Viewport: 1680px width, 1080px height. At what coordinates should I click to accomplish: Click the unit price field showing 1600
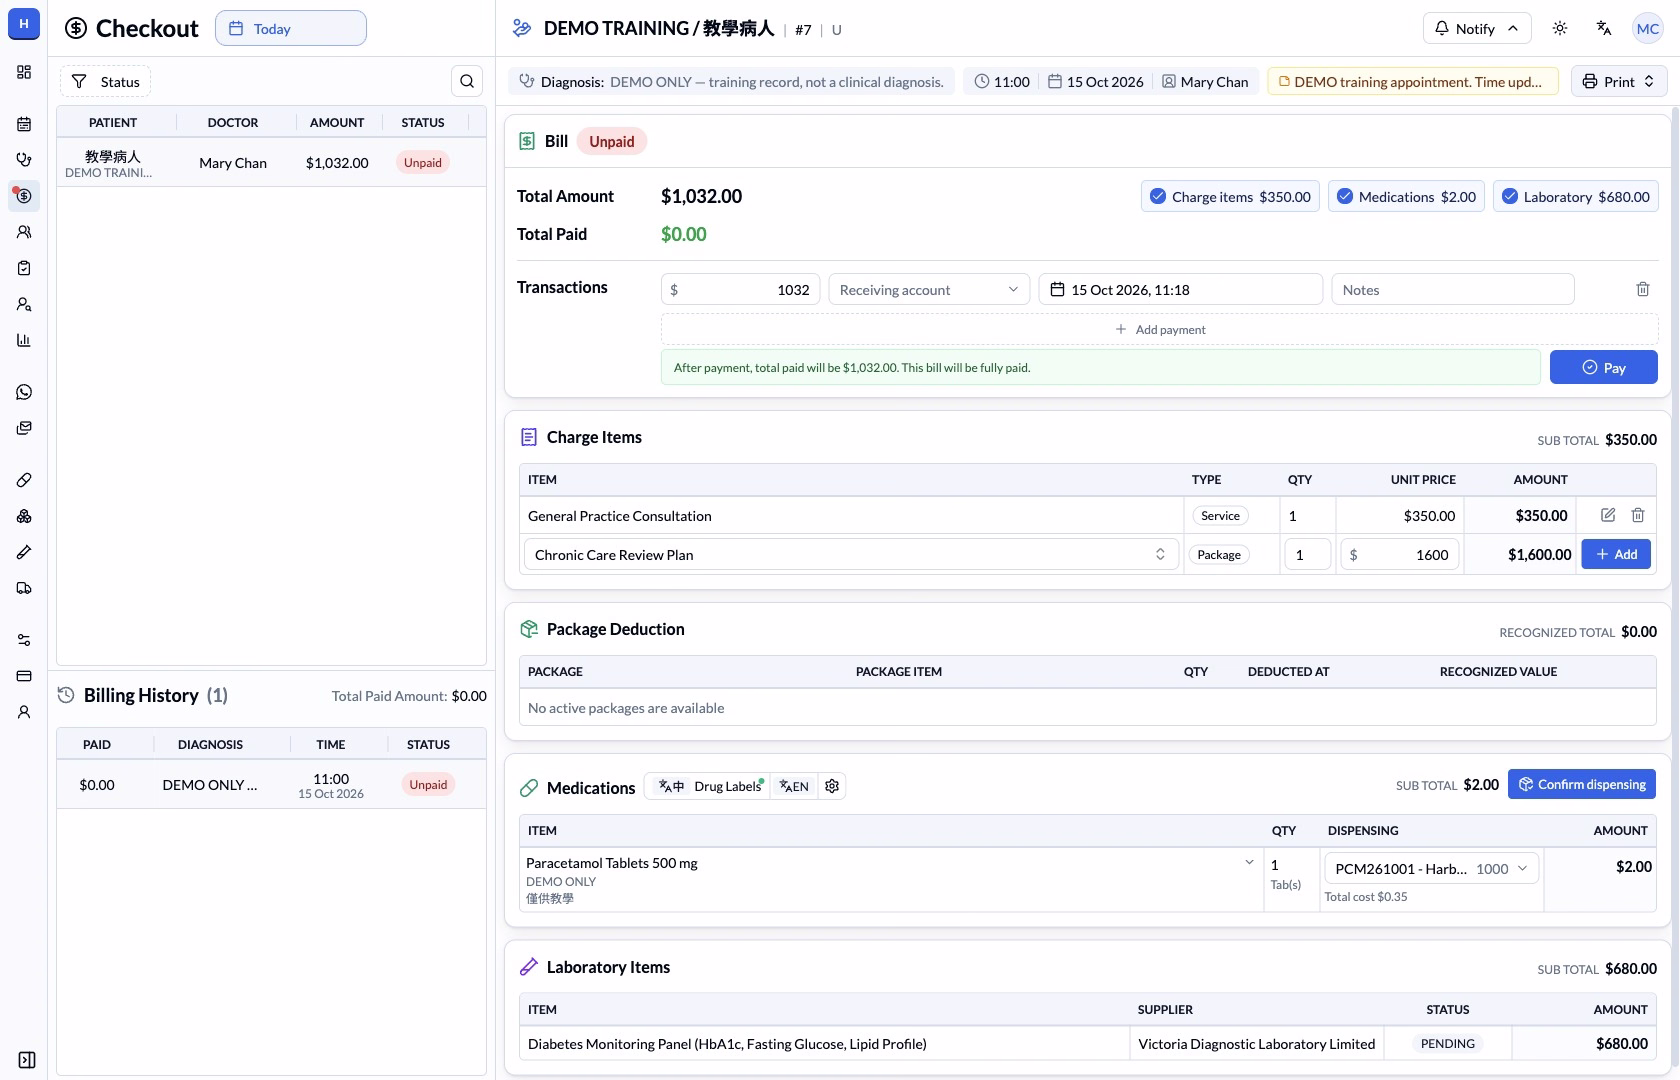tap(1400, 554)
